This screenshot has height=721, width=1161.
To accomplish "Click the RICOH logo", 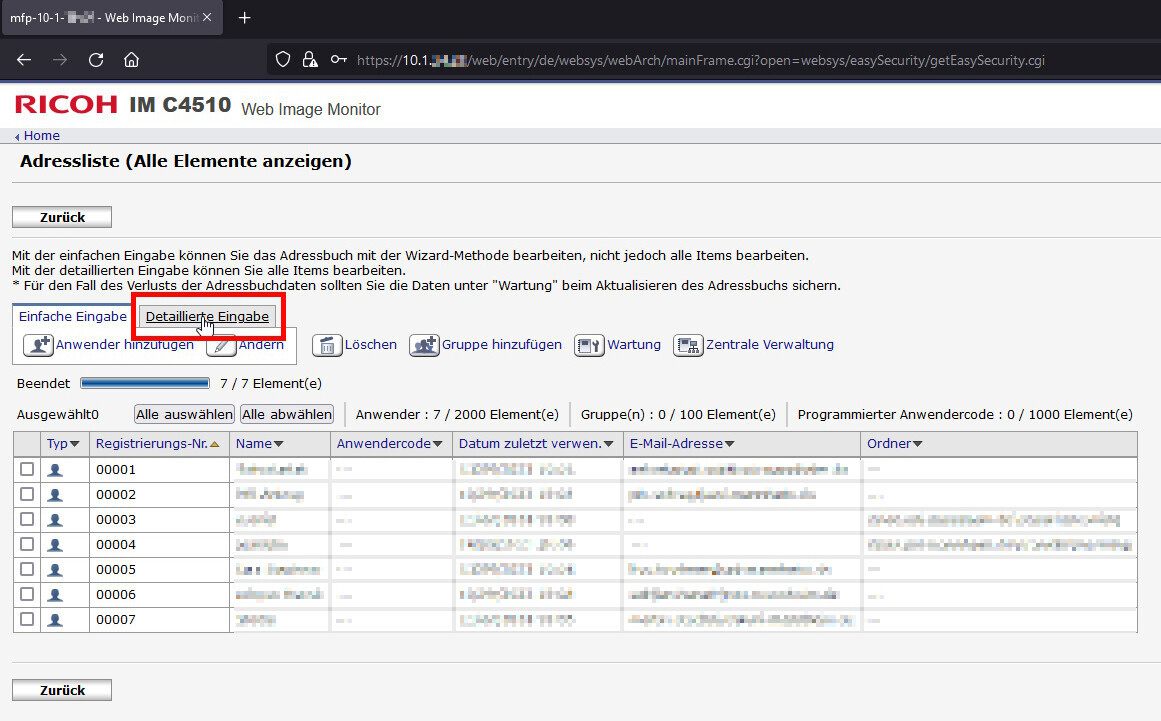I will tap(66, 104).
